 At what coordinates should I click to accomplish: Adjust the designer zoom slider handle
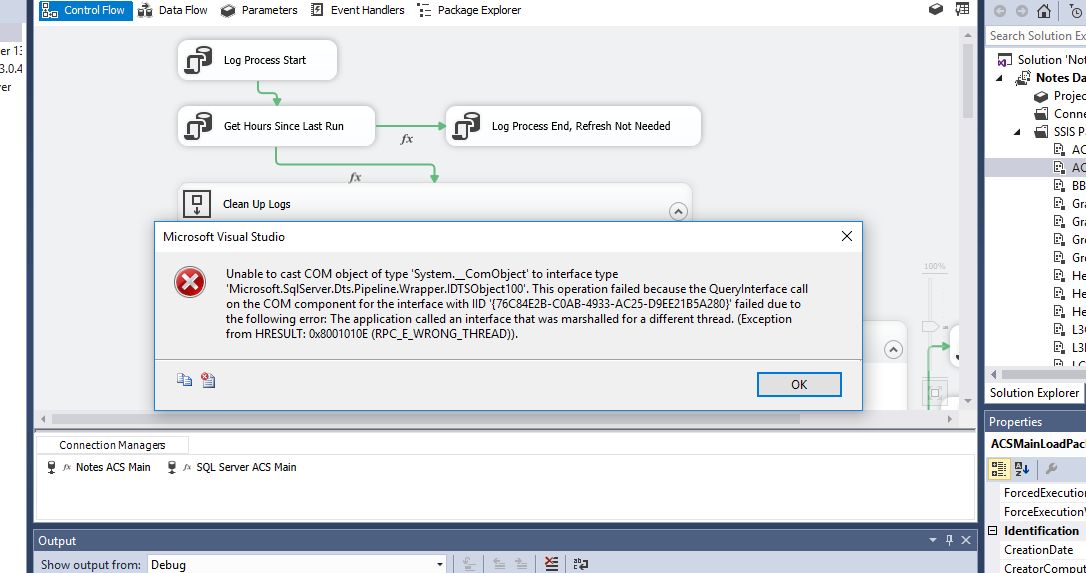pos(930,326)
